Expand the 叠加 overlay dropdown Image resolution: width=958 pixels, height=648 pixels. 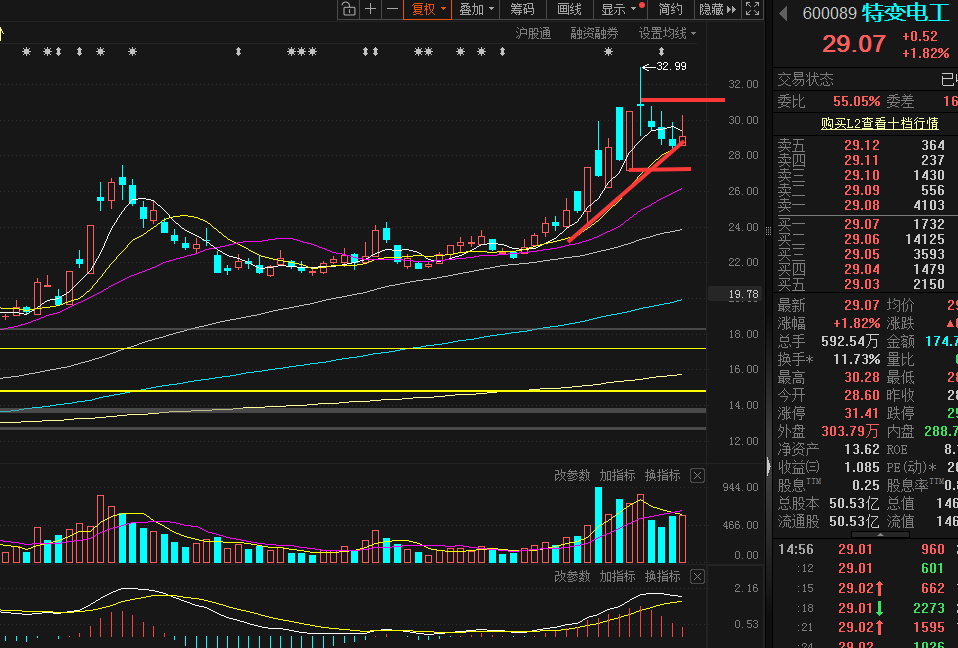[x=476, y=9]
